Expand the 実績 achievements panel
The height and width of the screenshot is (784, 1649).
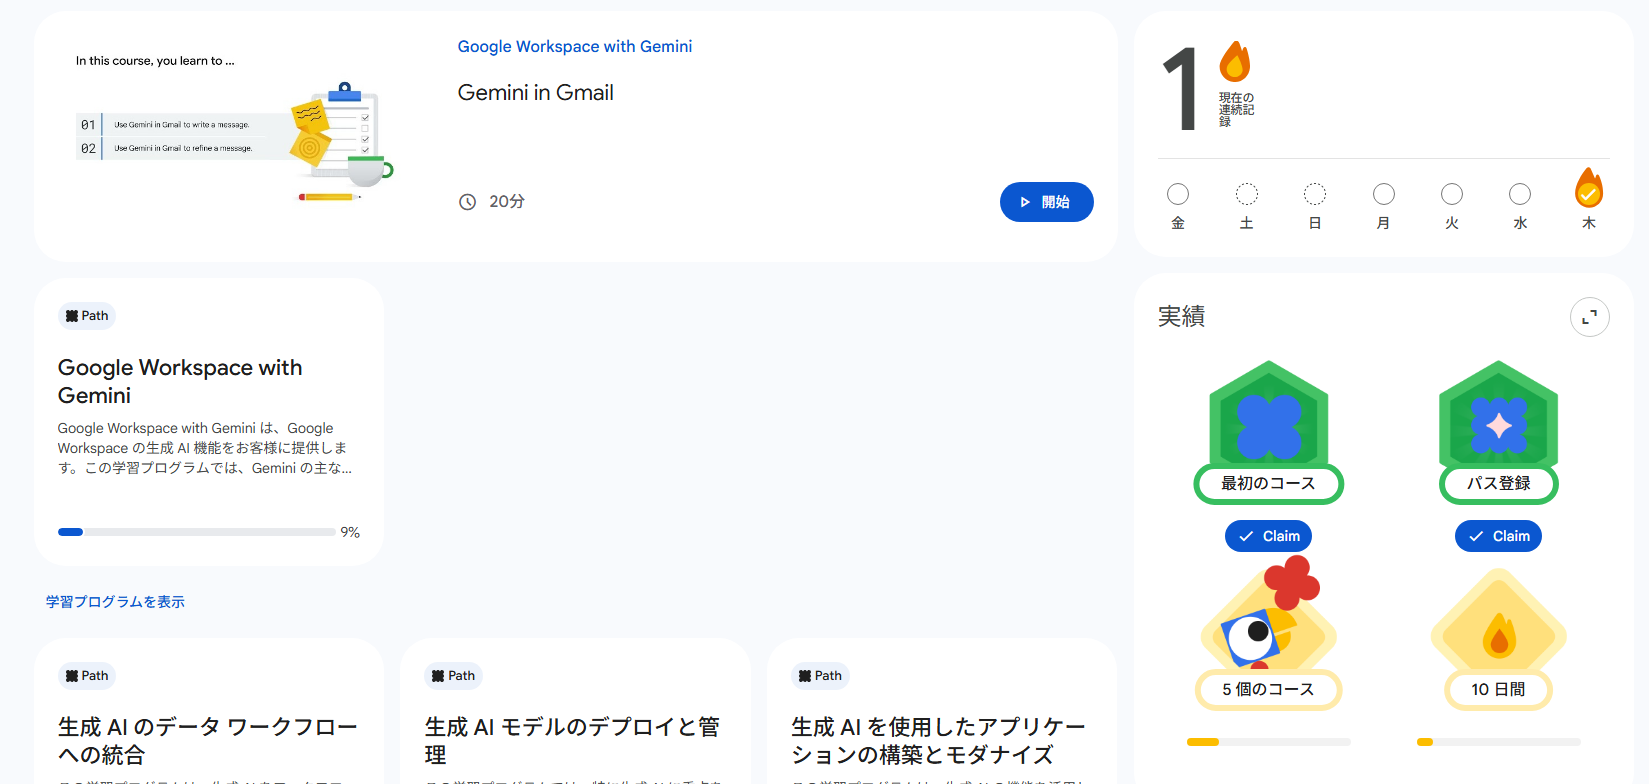click(1589, 317)
